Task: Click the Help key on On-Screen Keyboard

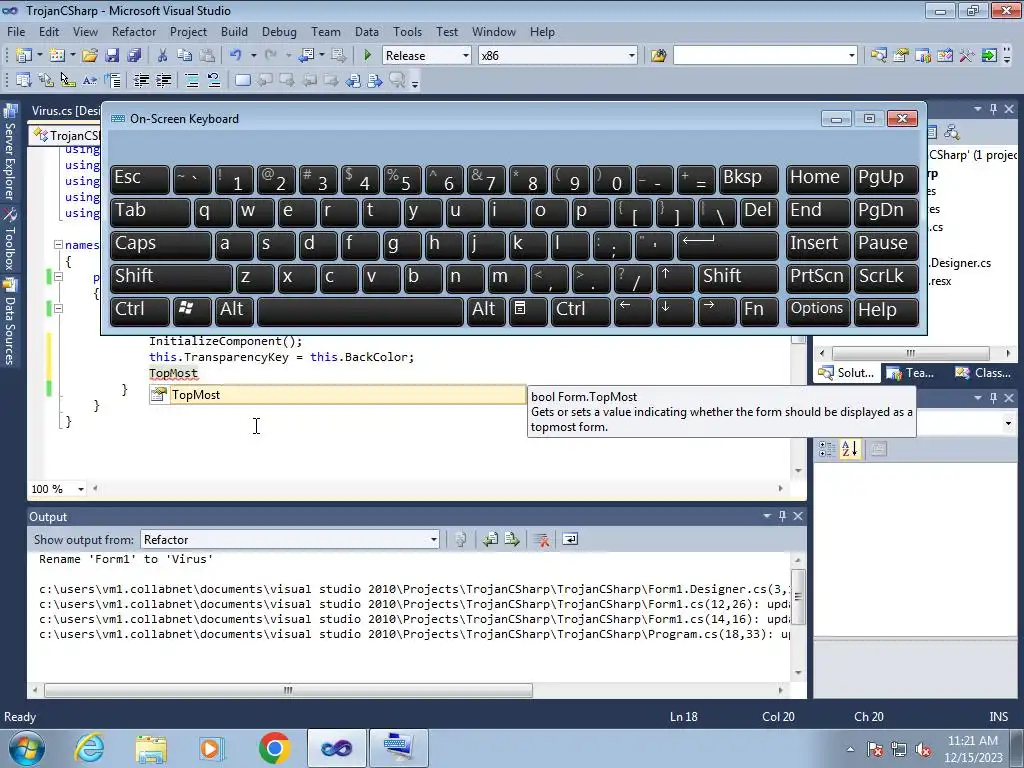Action: tap(886, 310)
